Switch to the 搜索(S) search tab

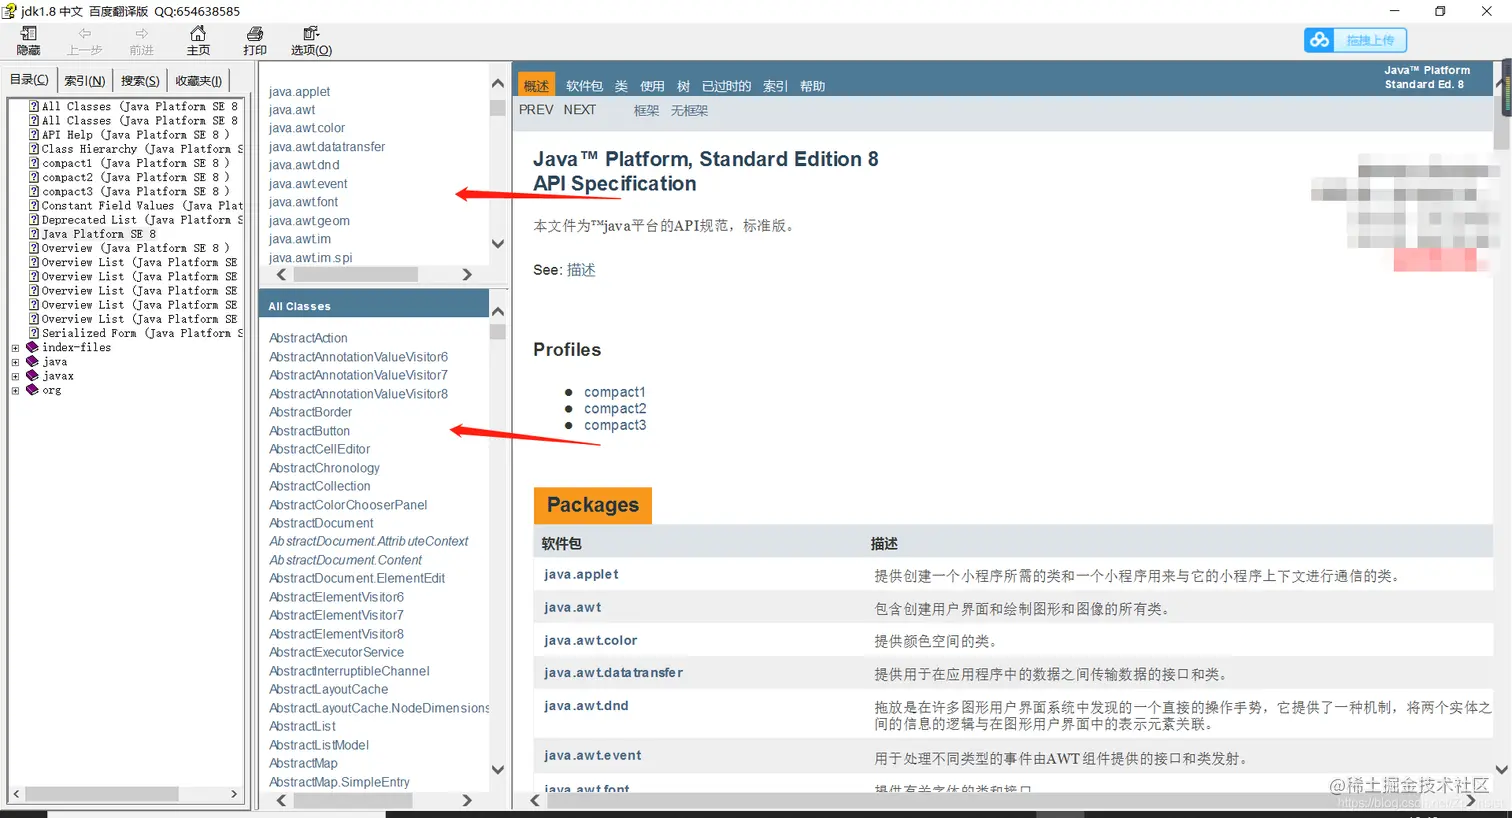140,81
